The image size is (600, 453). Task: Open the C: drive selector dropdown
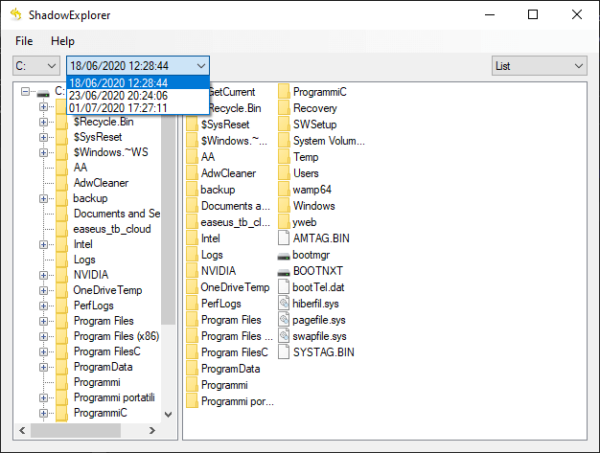[x=36, y=66]
